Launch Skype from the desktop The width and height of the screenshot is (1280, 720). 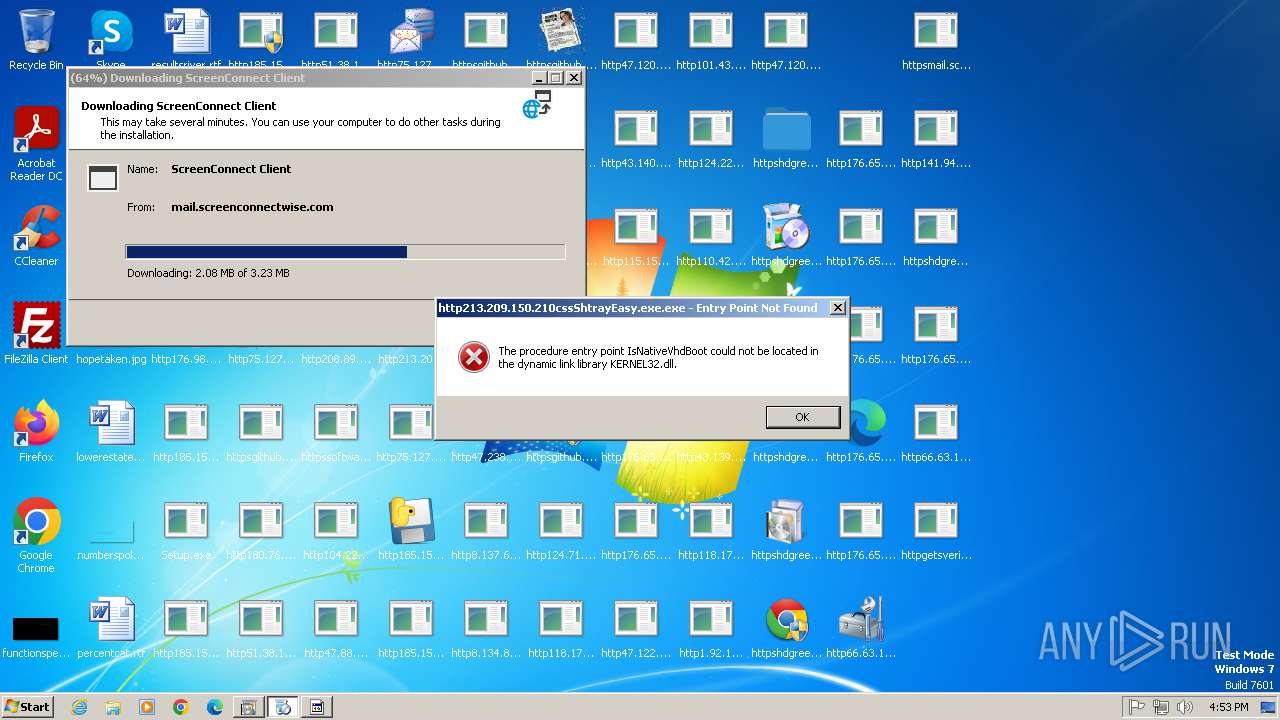pyautogui.click(x=111, y=40)
